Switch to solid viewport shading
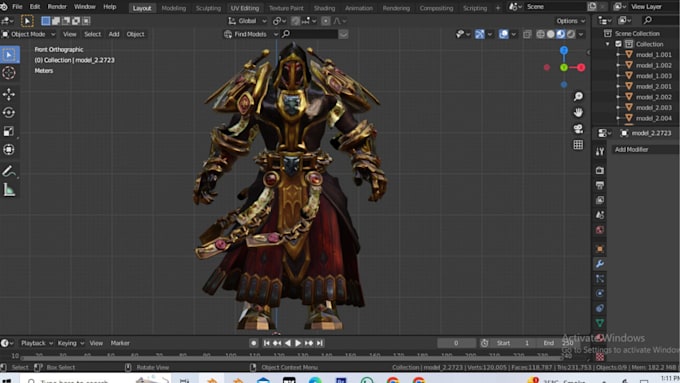Screen dimensions: 680x383 pos(550,34)
